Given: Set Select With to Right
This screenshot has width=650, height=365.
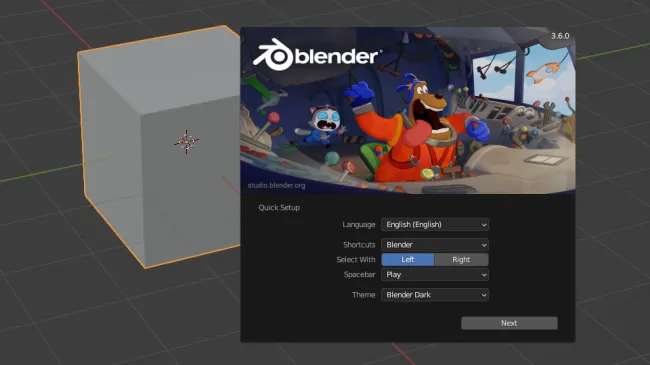Looking at the screenshot, I should 461,260.
